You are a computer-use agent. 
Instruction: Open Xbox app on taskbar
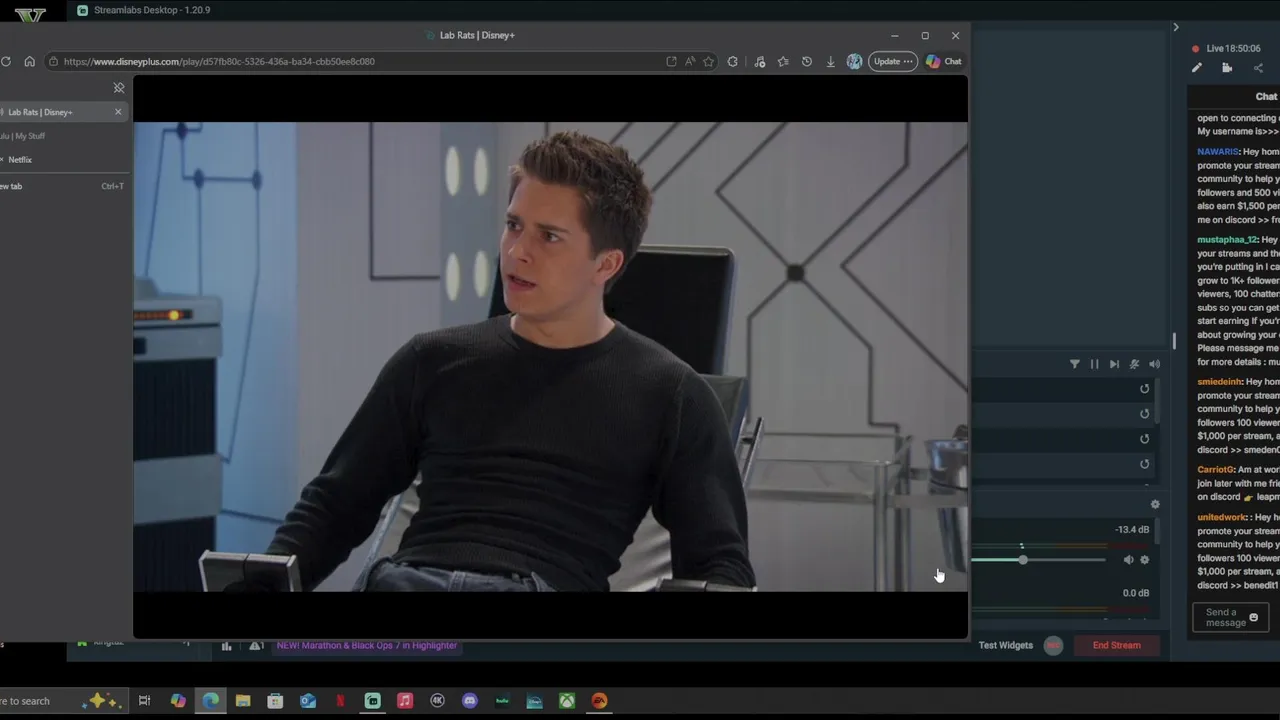tap(567, 701)
